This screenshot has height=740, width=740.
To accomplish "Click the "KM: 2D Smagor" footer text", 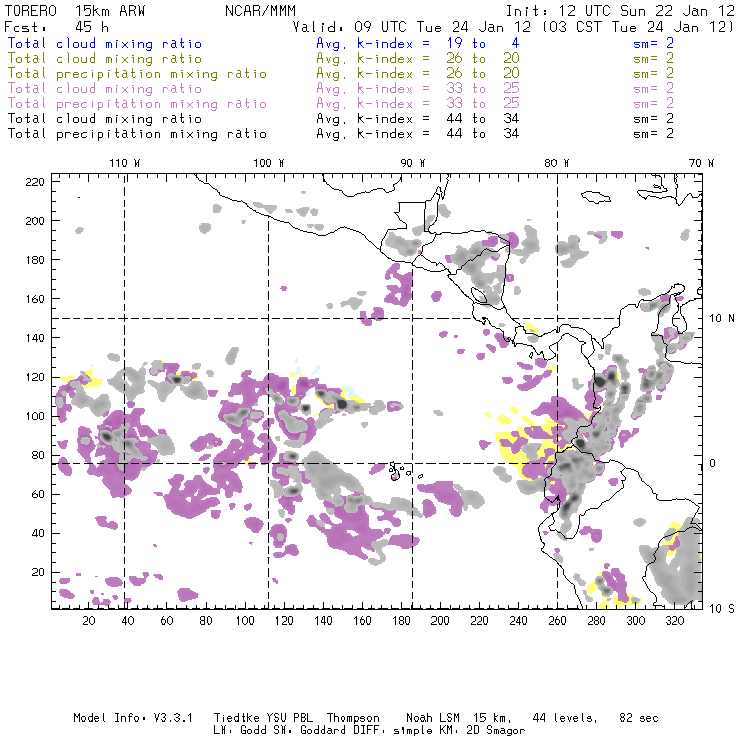I will click(474, 732).
